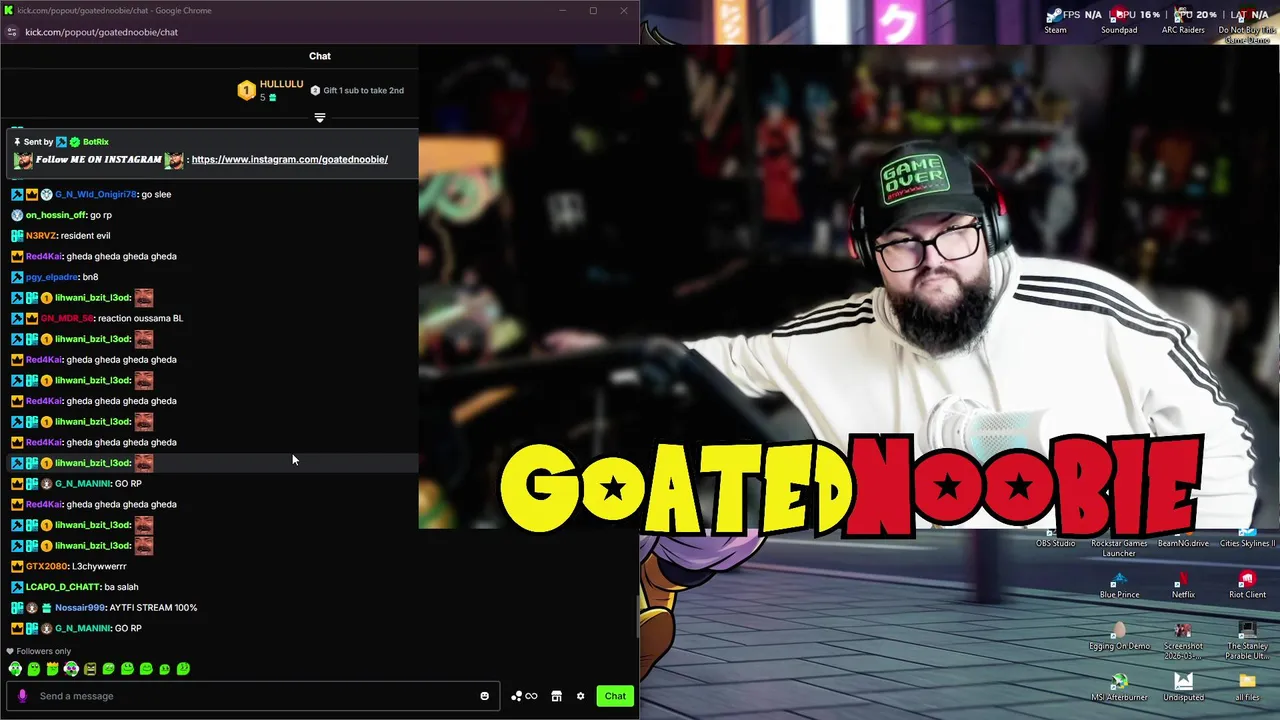
Task: Click the Chat header title
Action: tap(320, 56)
